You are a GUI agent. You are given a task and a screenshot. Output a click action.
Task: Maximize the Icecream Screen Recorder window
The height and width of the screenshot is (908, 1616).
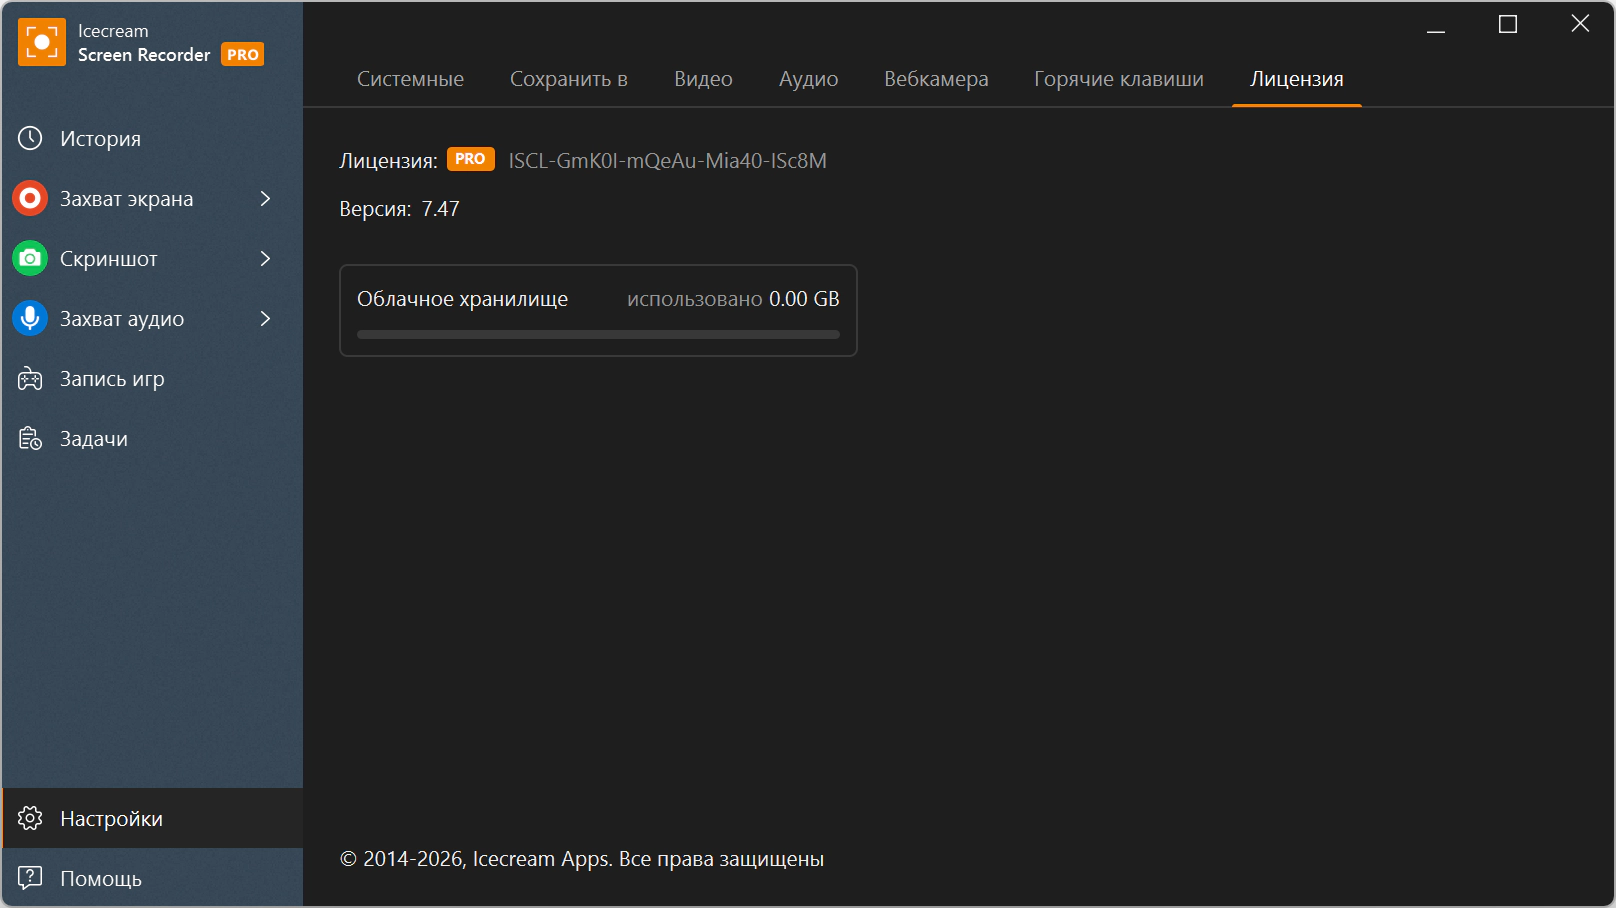coord(1508,25)
